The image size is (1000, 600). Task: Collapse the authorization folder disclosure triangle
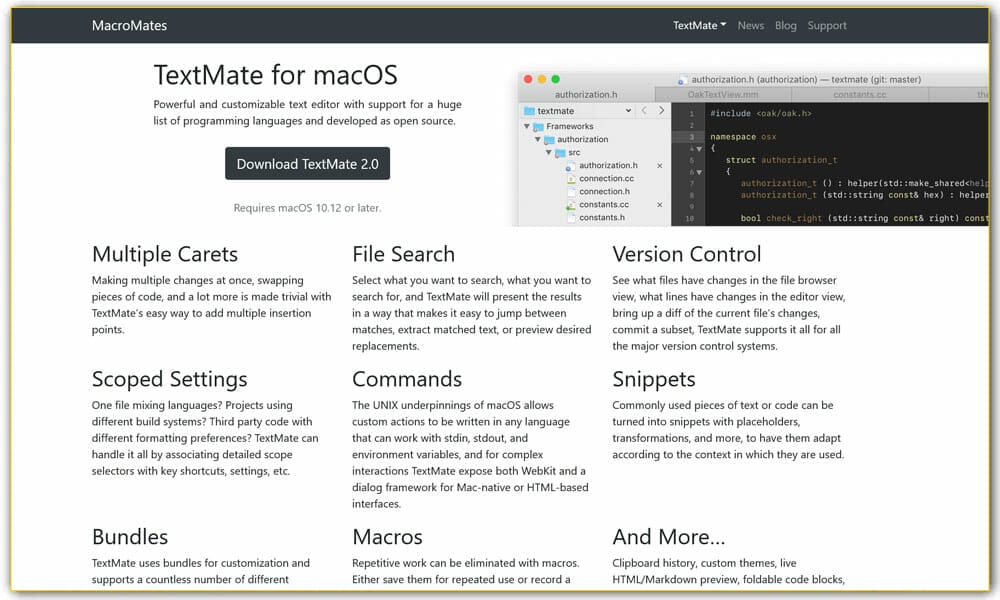tap(537, 139)
